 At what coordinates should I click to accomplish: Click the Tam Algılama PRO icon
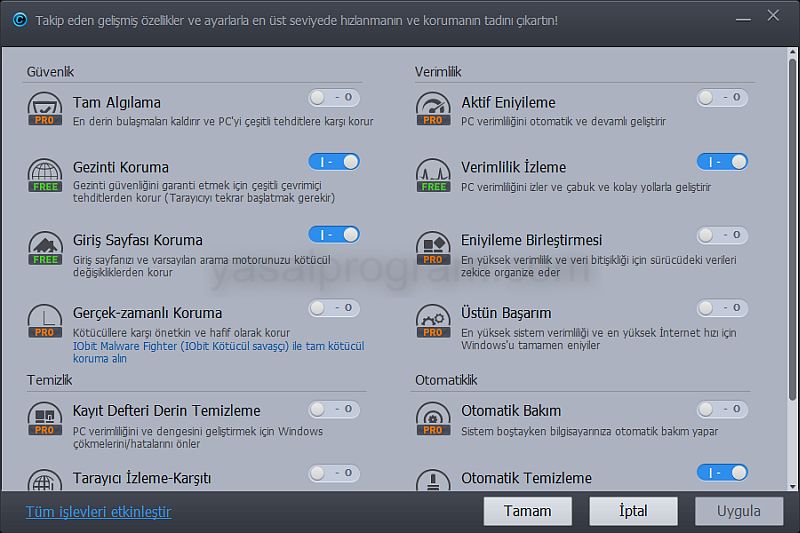point(45,109)
